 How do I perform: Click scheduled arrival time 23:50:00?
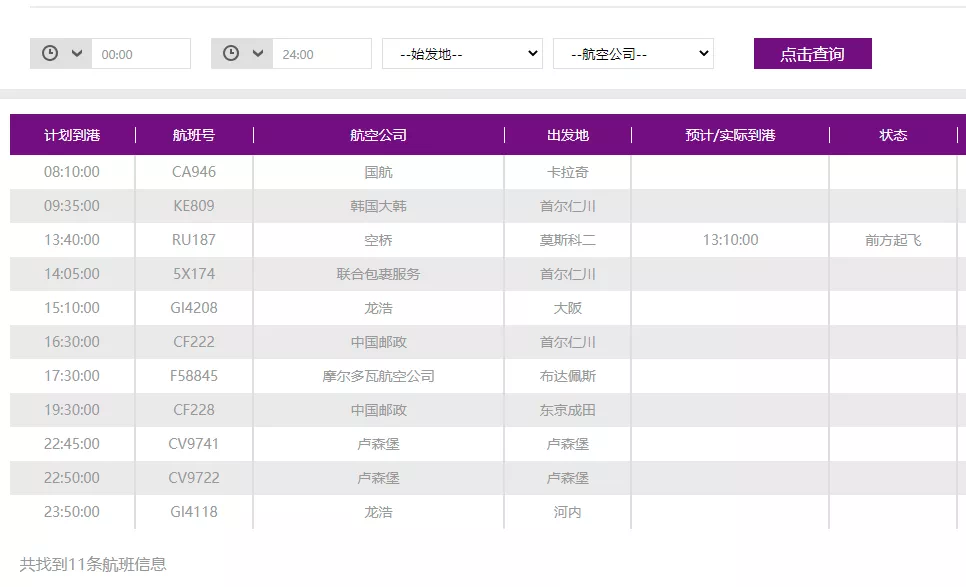coord(72,511)
